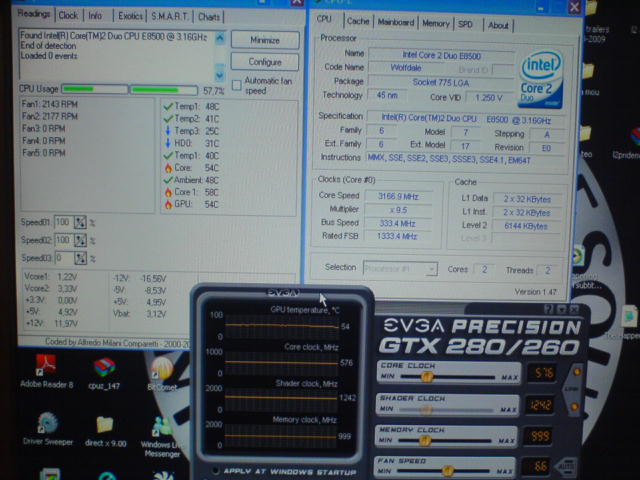Click the Fan2: 2177 RPM reading

(x=50, y=116)
